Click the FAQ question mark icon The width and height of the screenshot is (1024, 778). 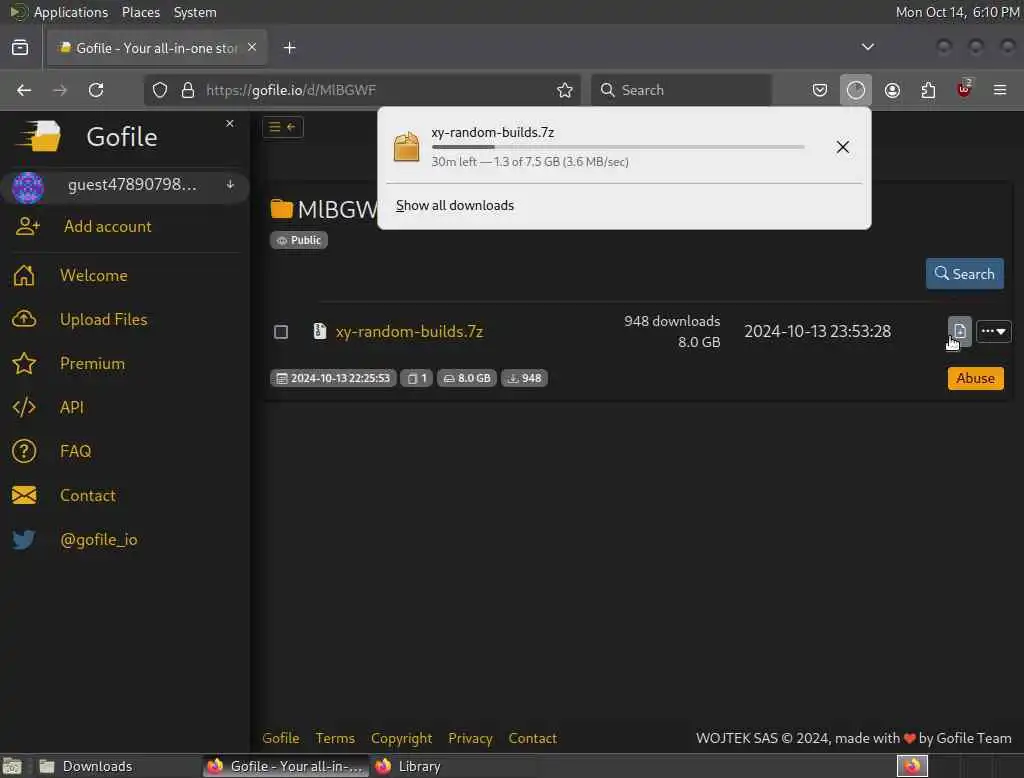pyautogui.click(x=24, y=451)
